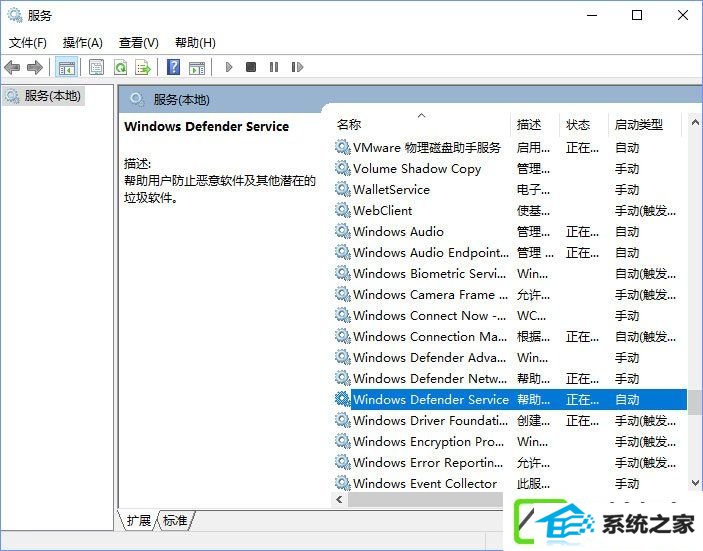Select Windows Biometric Service name
The height and width of the screenshot is (551, 703).
click(x=430, y=273)
